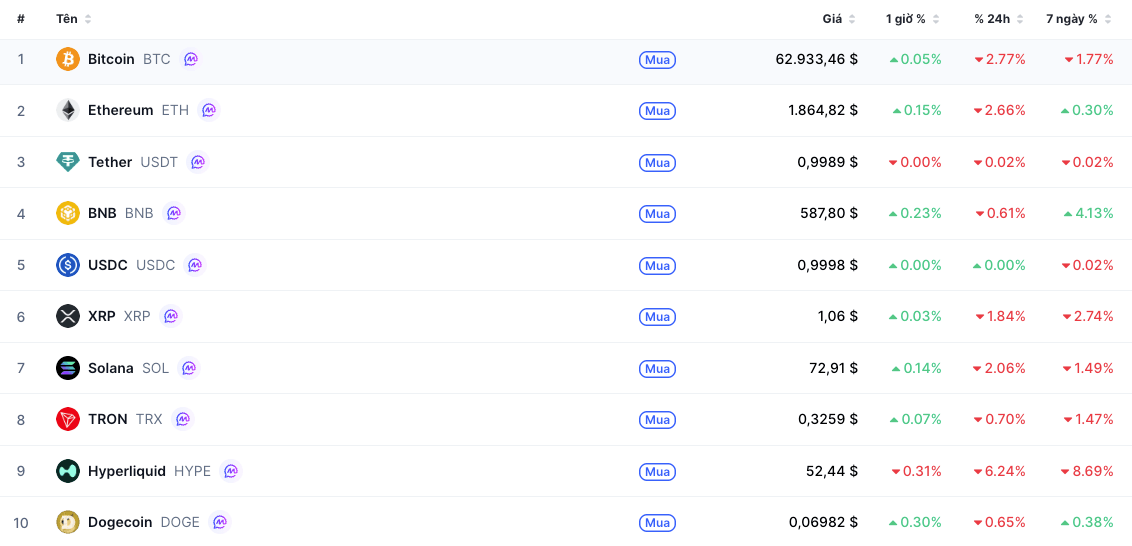Click the Hyperliquid price 52,44 $

pos(832,471)
